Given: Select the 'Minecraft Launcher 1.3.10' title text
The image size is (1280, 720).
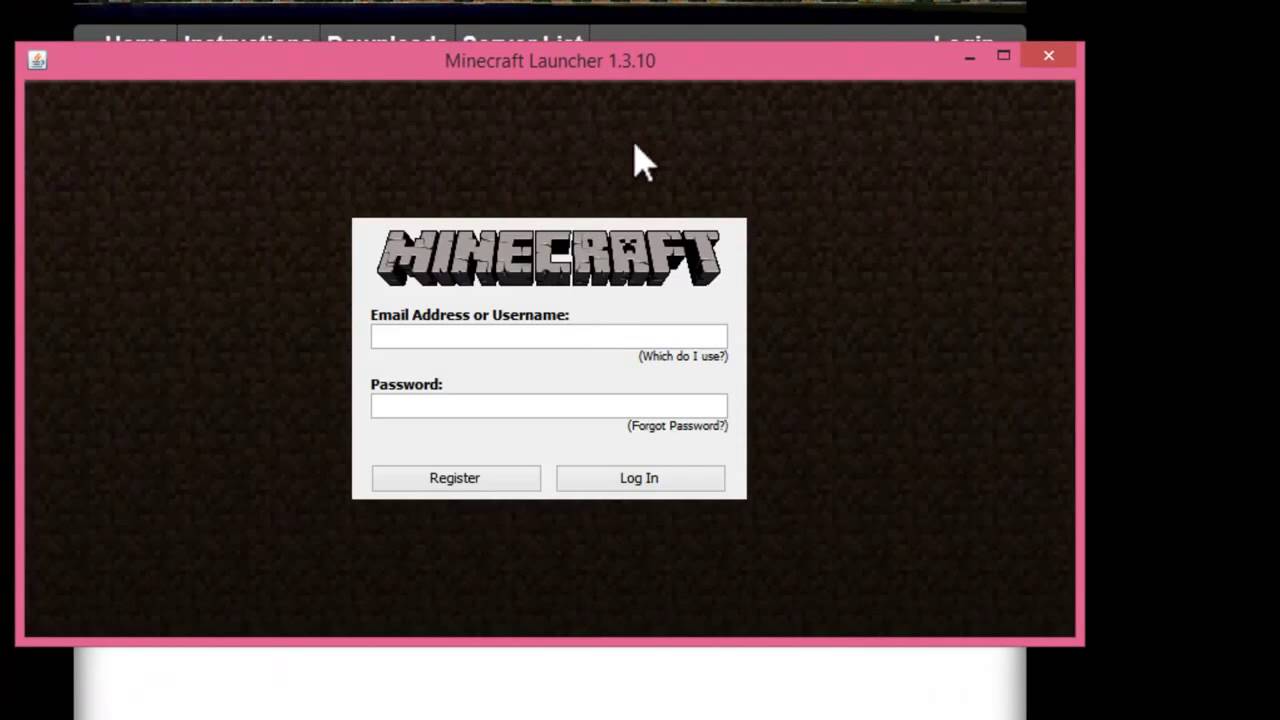Looking at the screenshot, I should click(550, 61).
